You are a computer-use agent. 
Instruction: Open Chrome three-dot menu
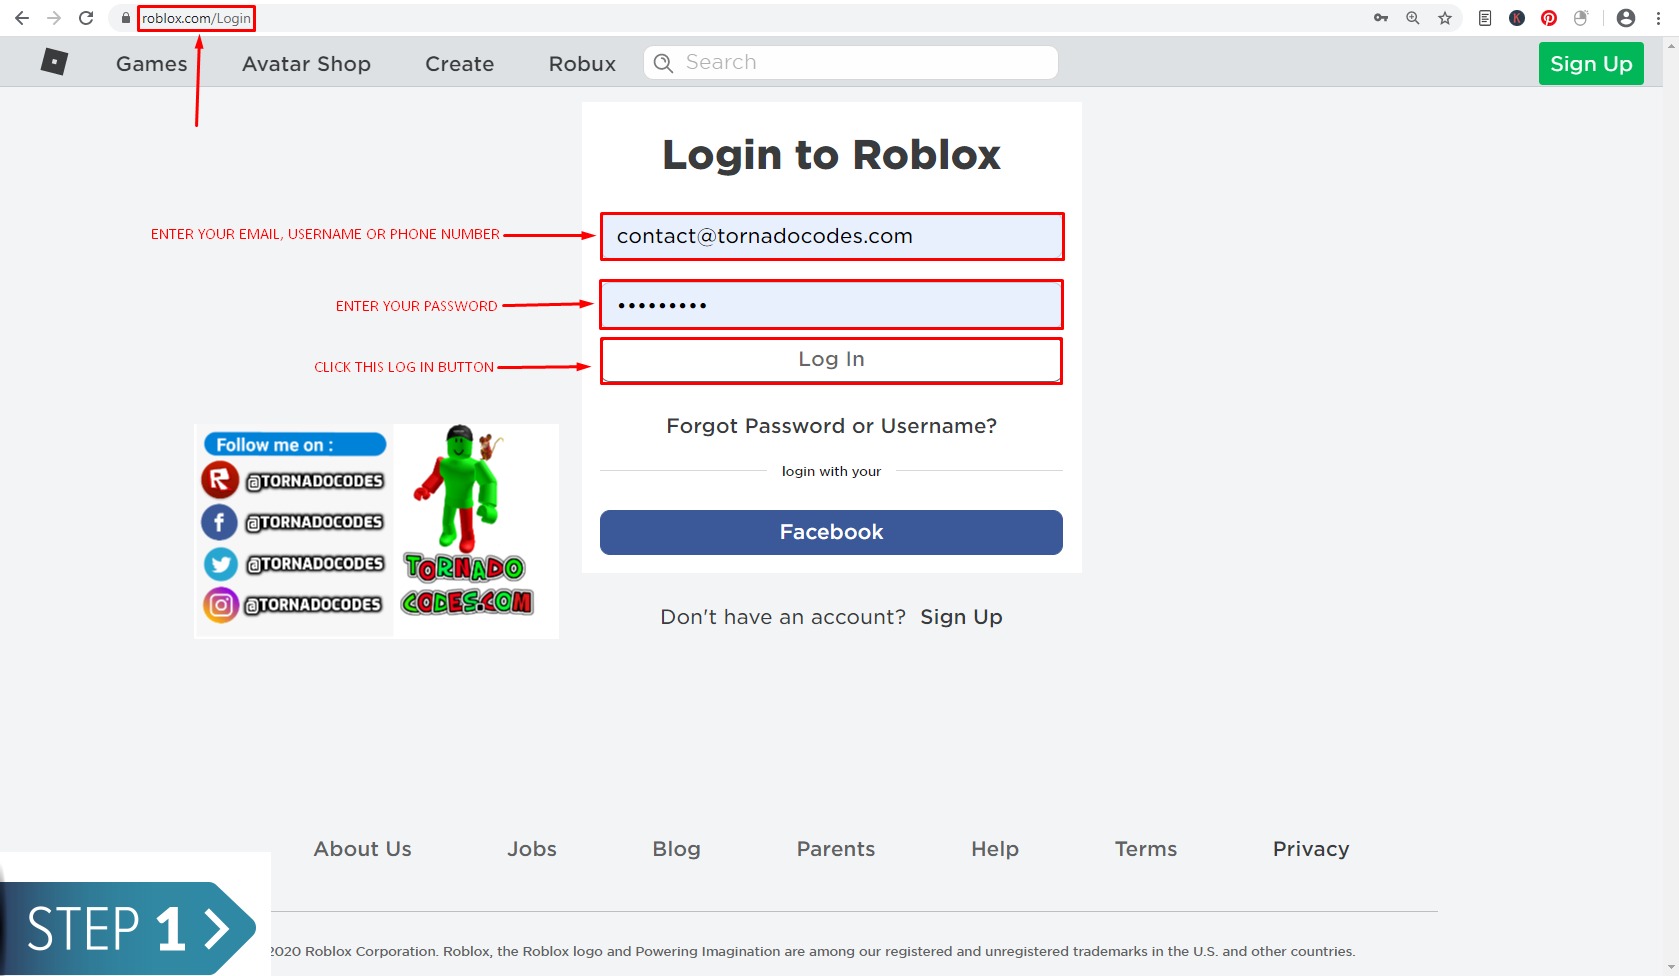pyautogui.click(x=1659, y=18)
